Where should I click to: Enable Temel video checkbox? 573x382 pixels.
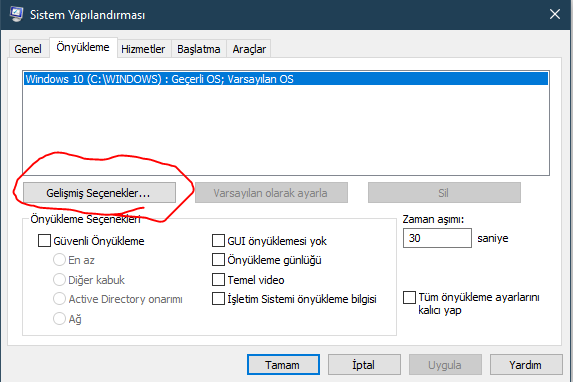tap(218, 280)
